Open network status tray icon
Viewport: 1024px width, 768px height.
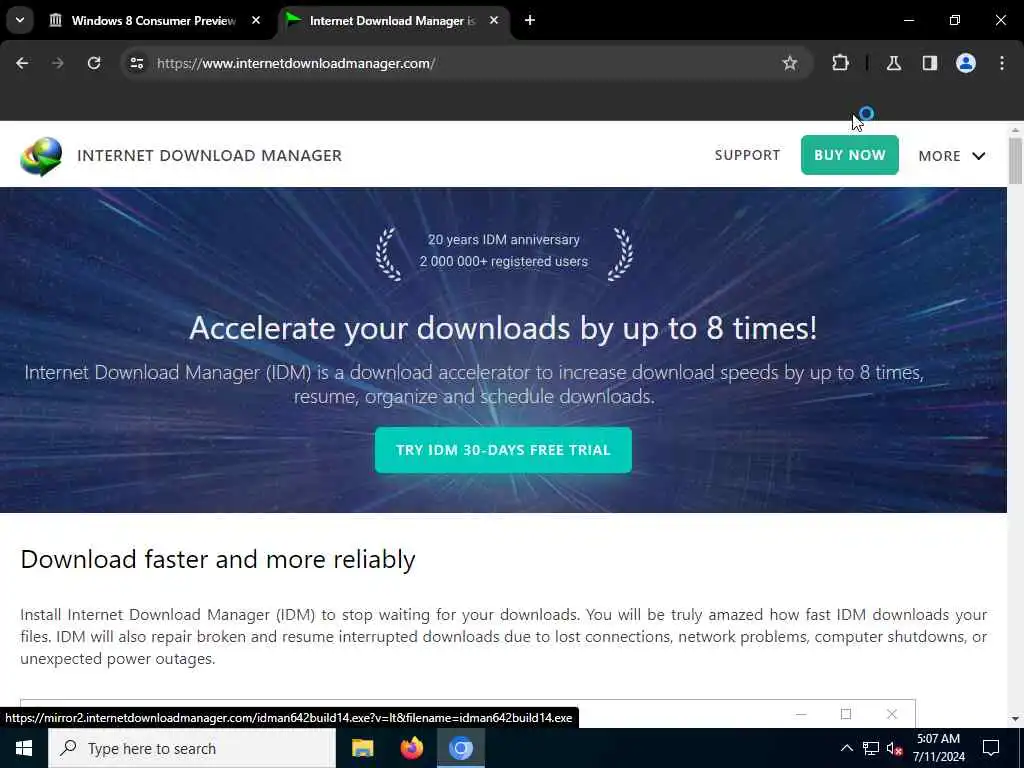871,748
